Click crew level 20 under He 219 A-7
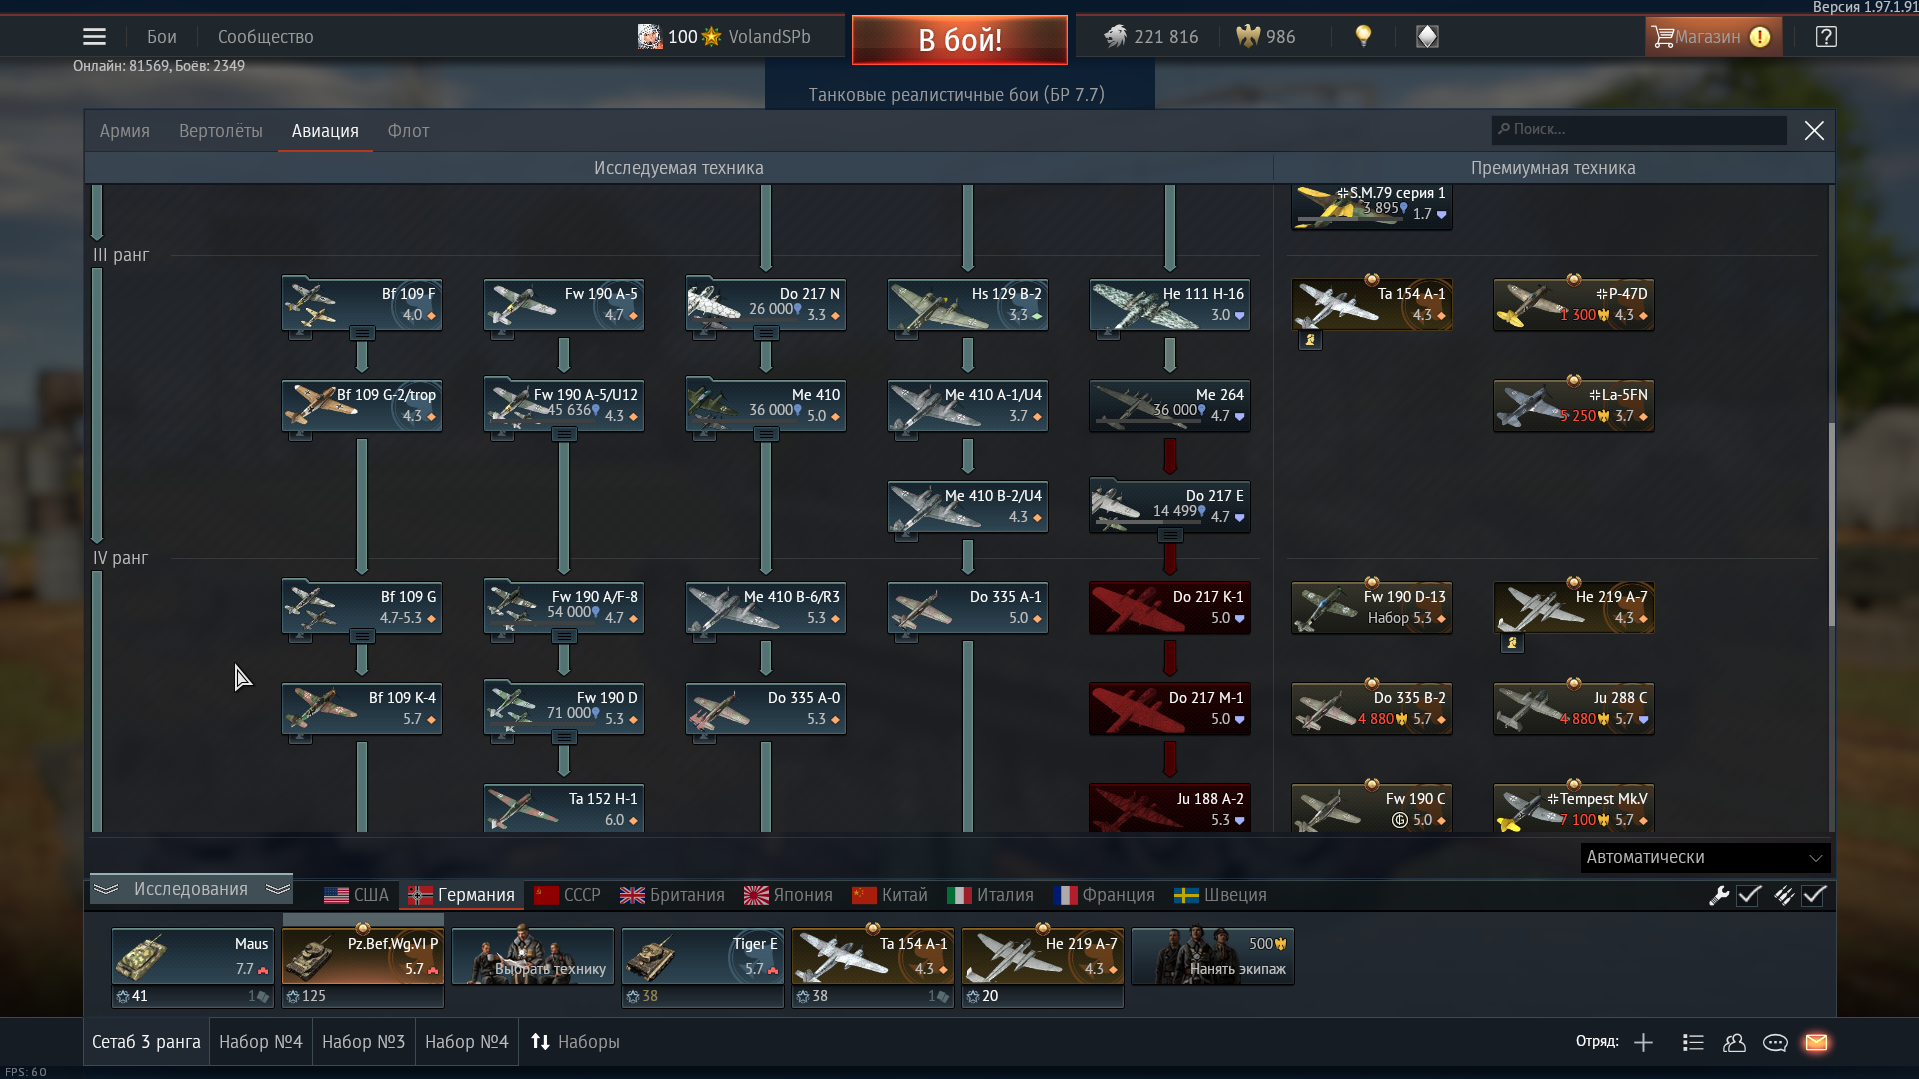This screenshot has width=1919, height=1079. click(982, 996)
